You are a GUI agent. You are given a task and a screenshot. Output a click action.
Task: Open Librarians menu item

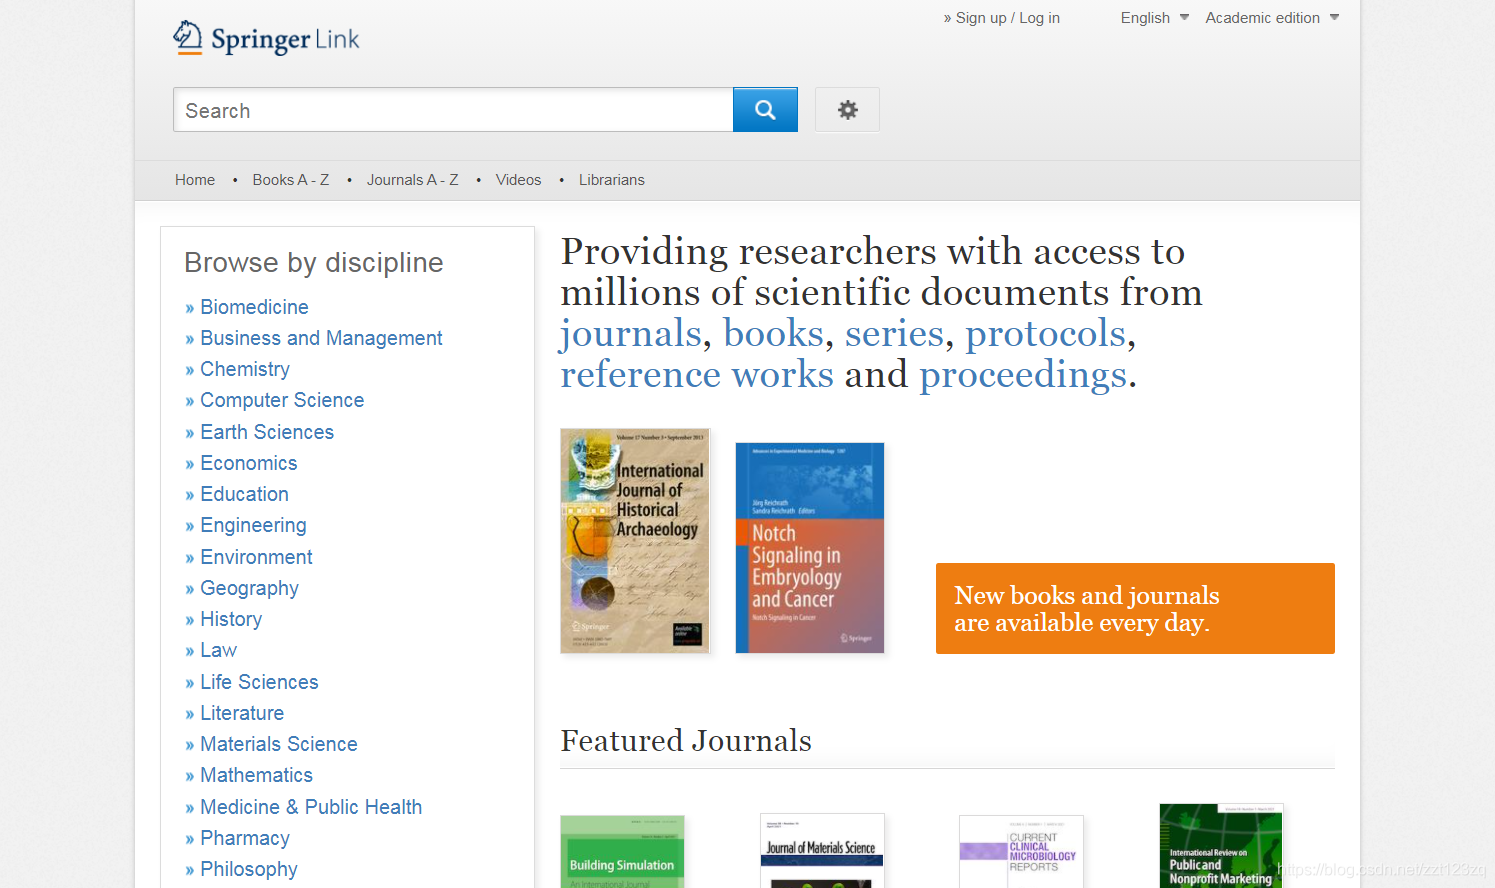click(x=612, y=180)
